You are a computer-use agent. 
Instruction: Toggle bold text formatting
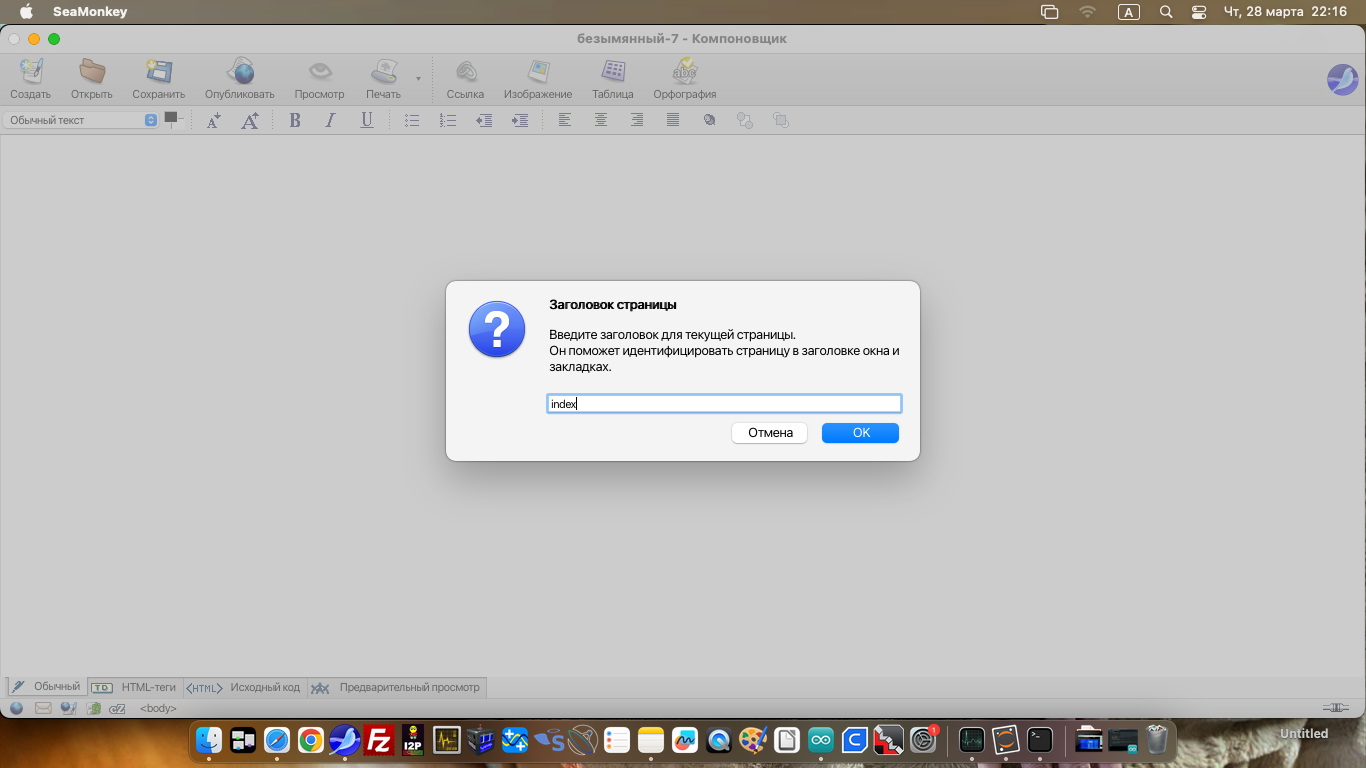coord(295,120)
